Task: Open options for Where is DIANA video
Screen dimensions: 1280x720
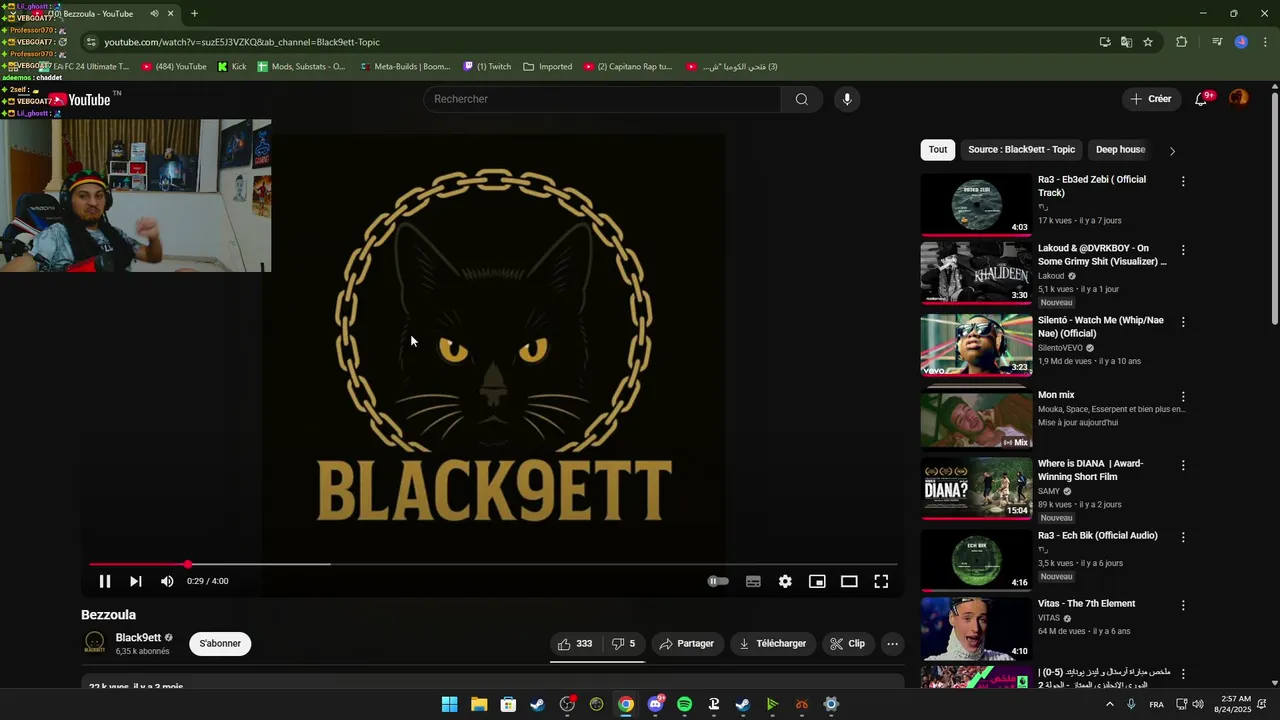Action: [1183, 465]
